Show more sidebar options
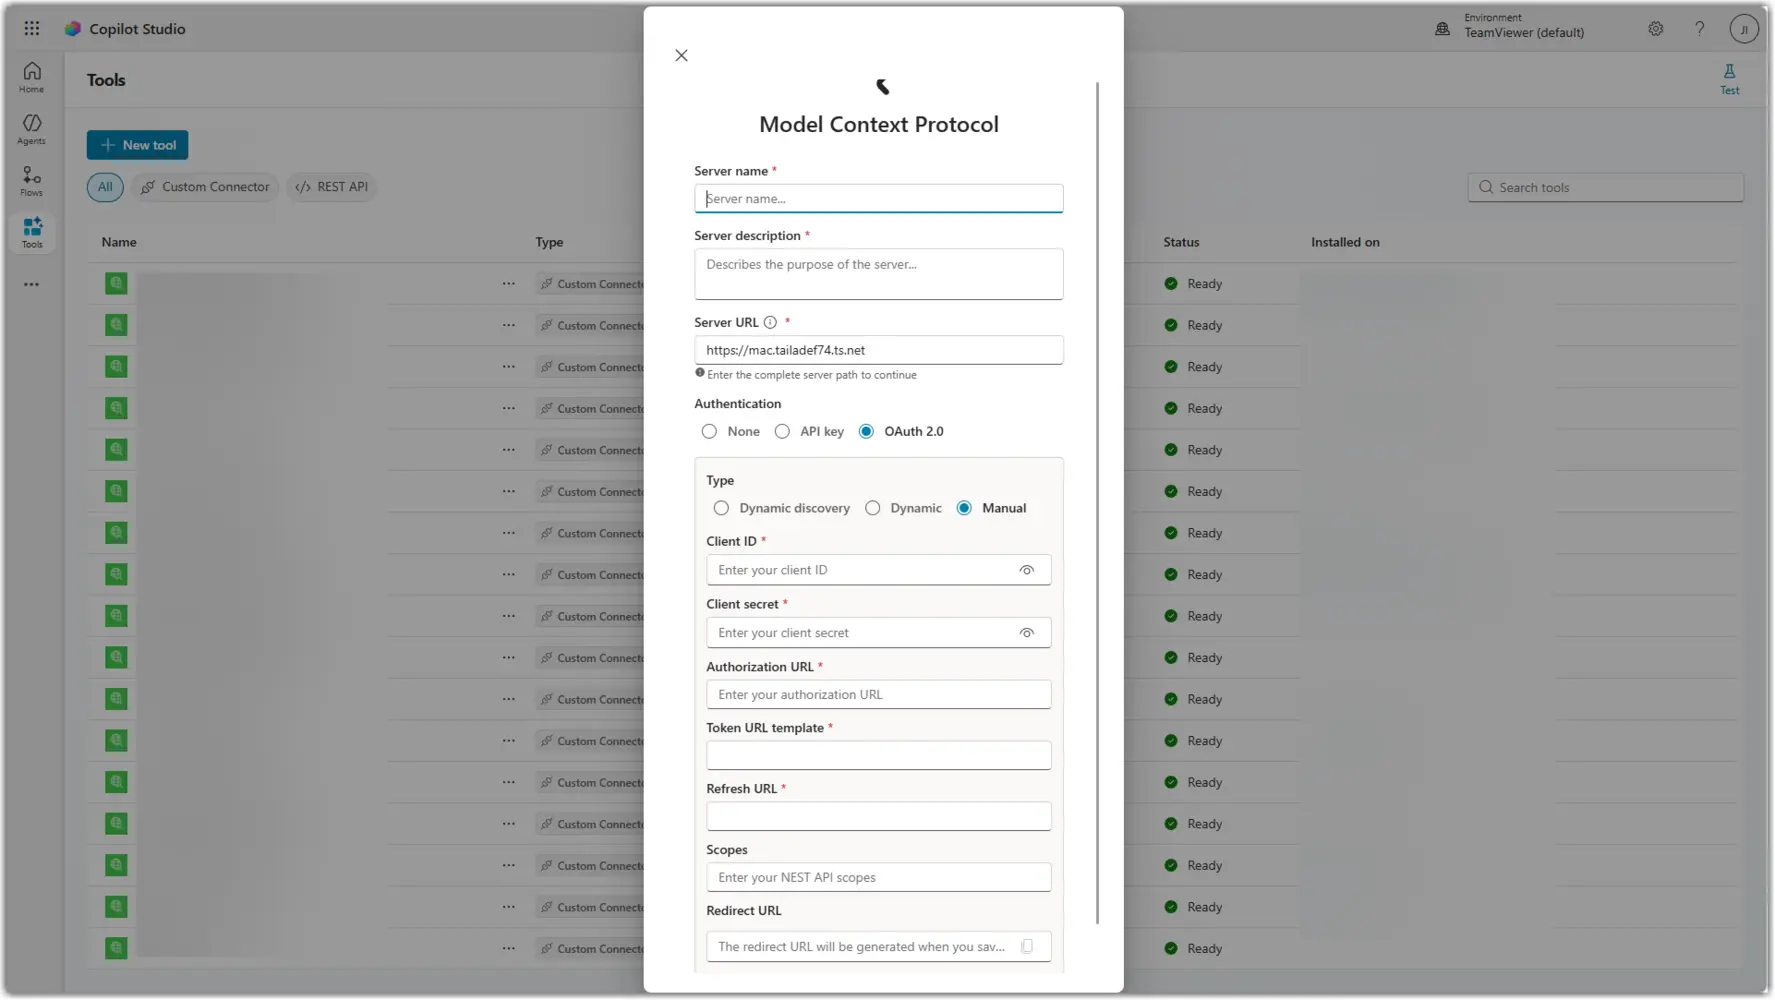This screenshot has height=1000, width=1775. tap(32, 285)
